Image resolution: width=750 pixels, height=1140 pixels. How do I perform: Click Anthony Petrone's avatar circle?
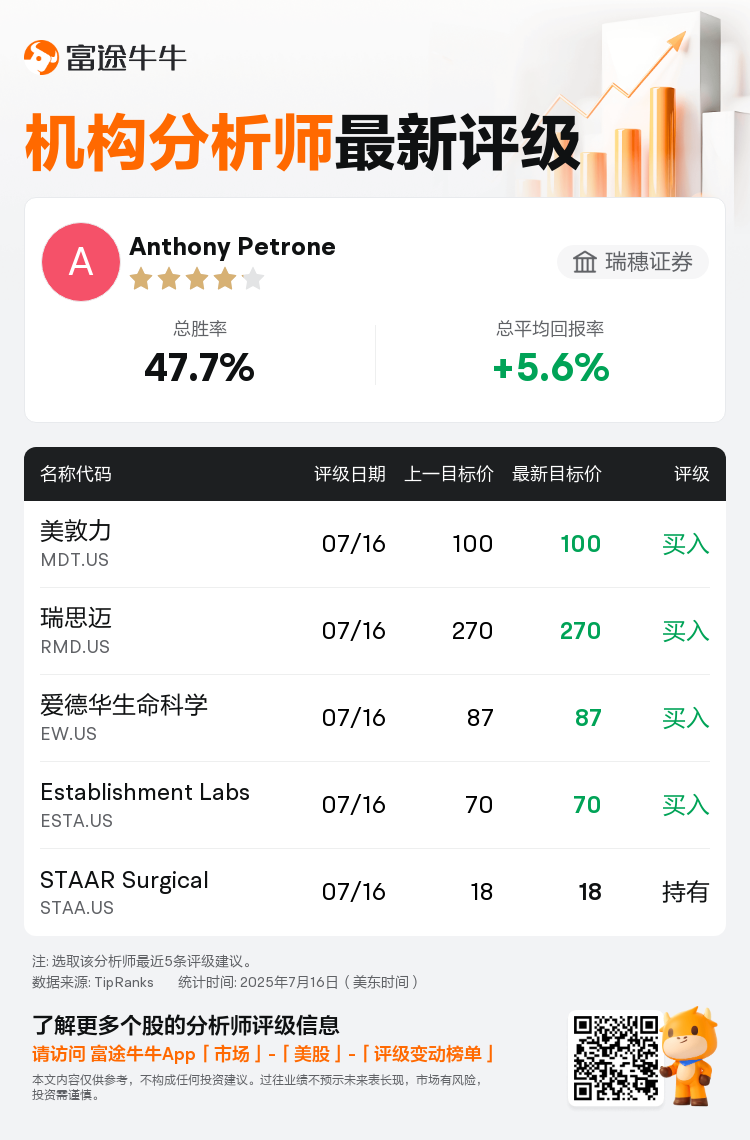click(81, 262)
